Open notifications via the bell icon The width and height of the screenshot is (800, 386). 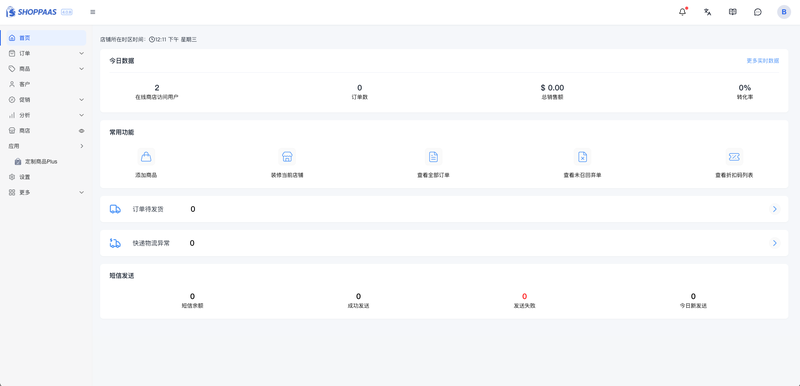click(683, 12)
